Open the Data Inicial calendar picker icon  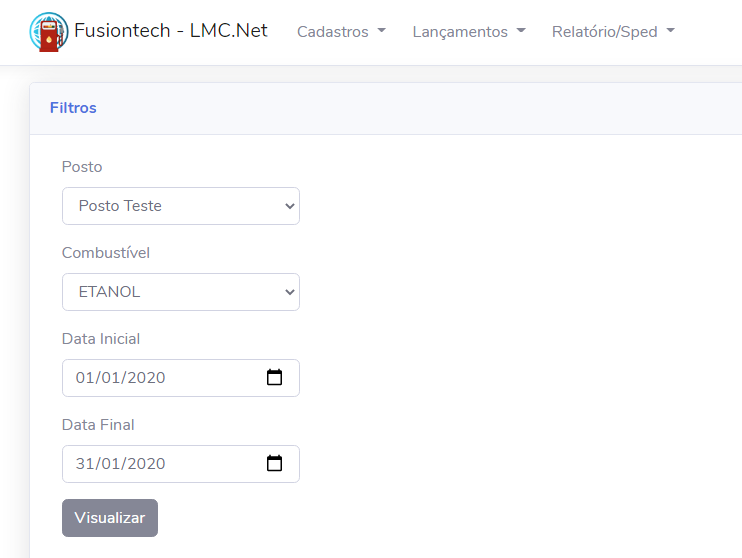click(274, 377)
